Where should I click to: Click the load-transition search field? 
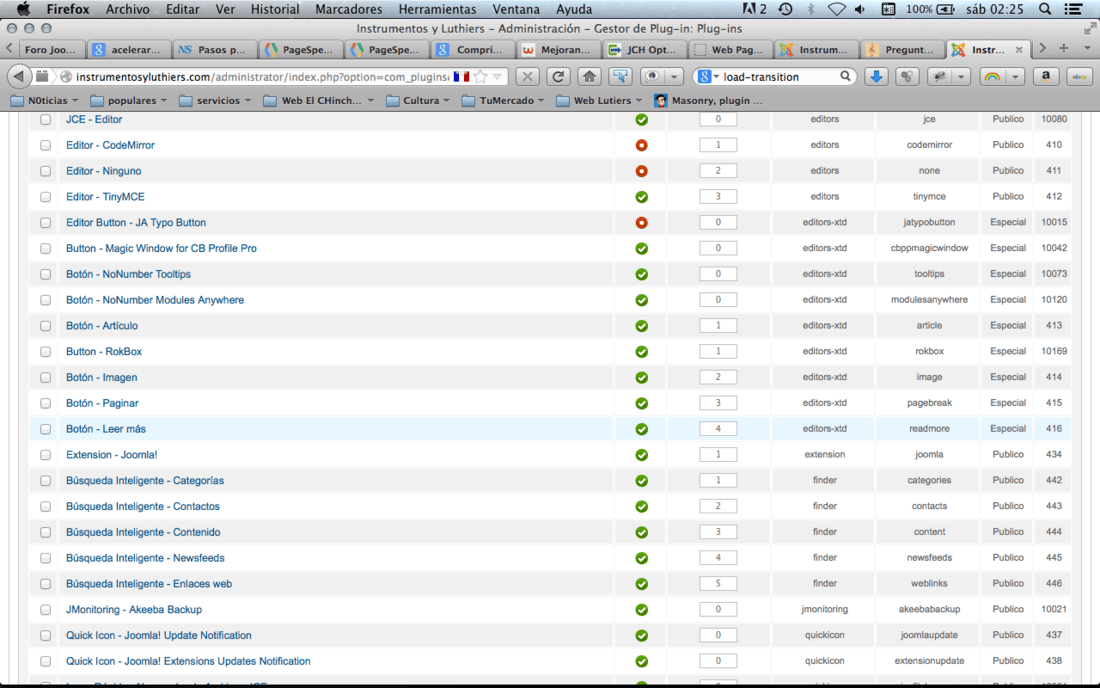tap(779, 76)
